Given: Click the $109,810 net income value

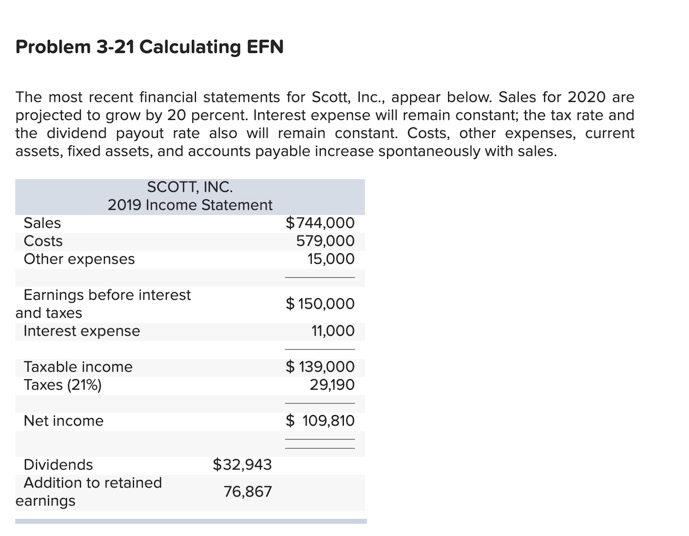Looking at the screenshot, I should pyautogui.click(x=320, y=421).
